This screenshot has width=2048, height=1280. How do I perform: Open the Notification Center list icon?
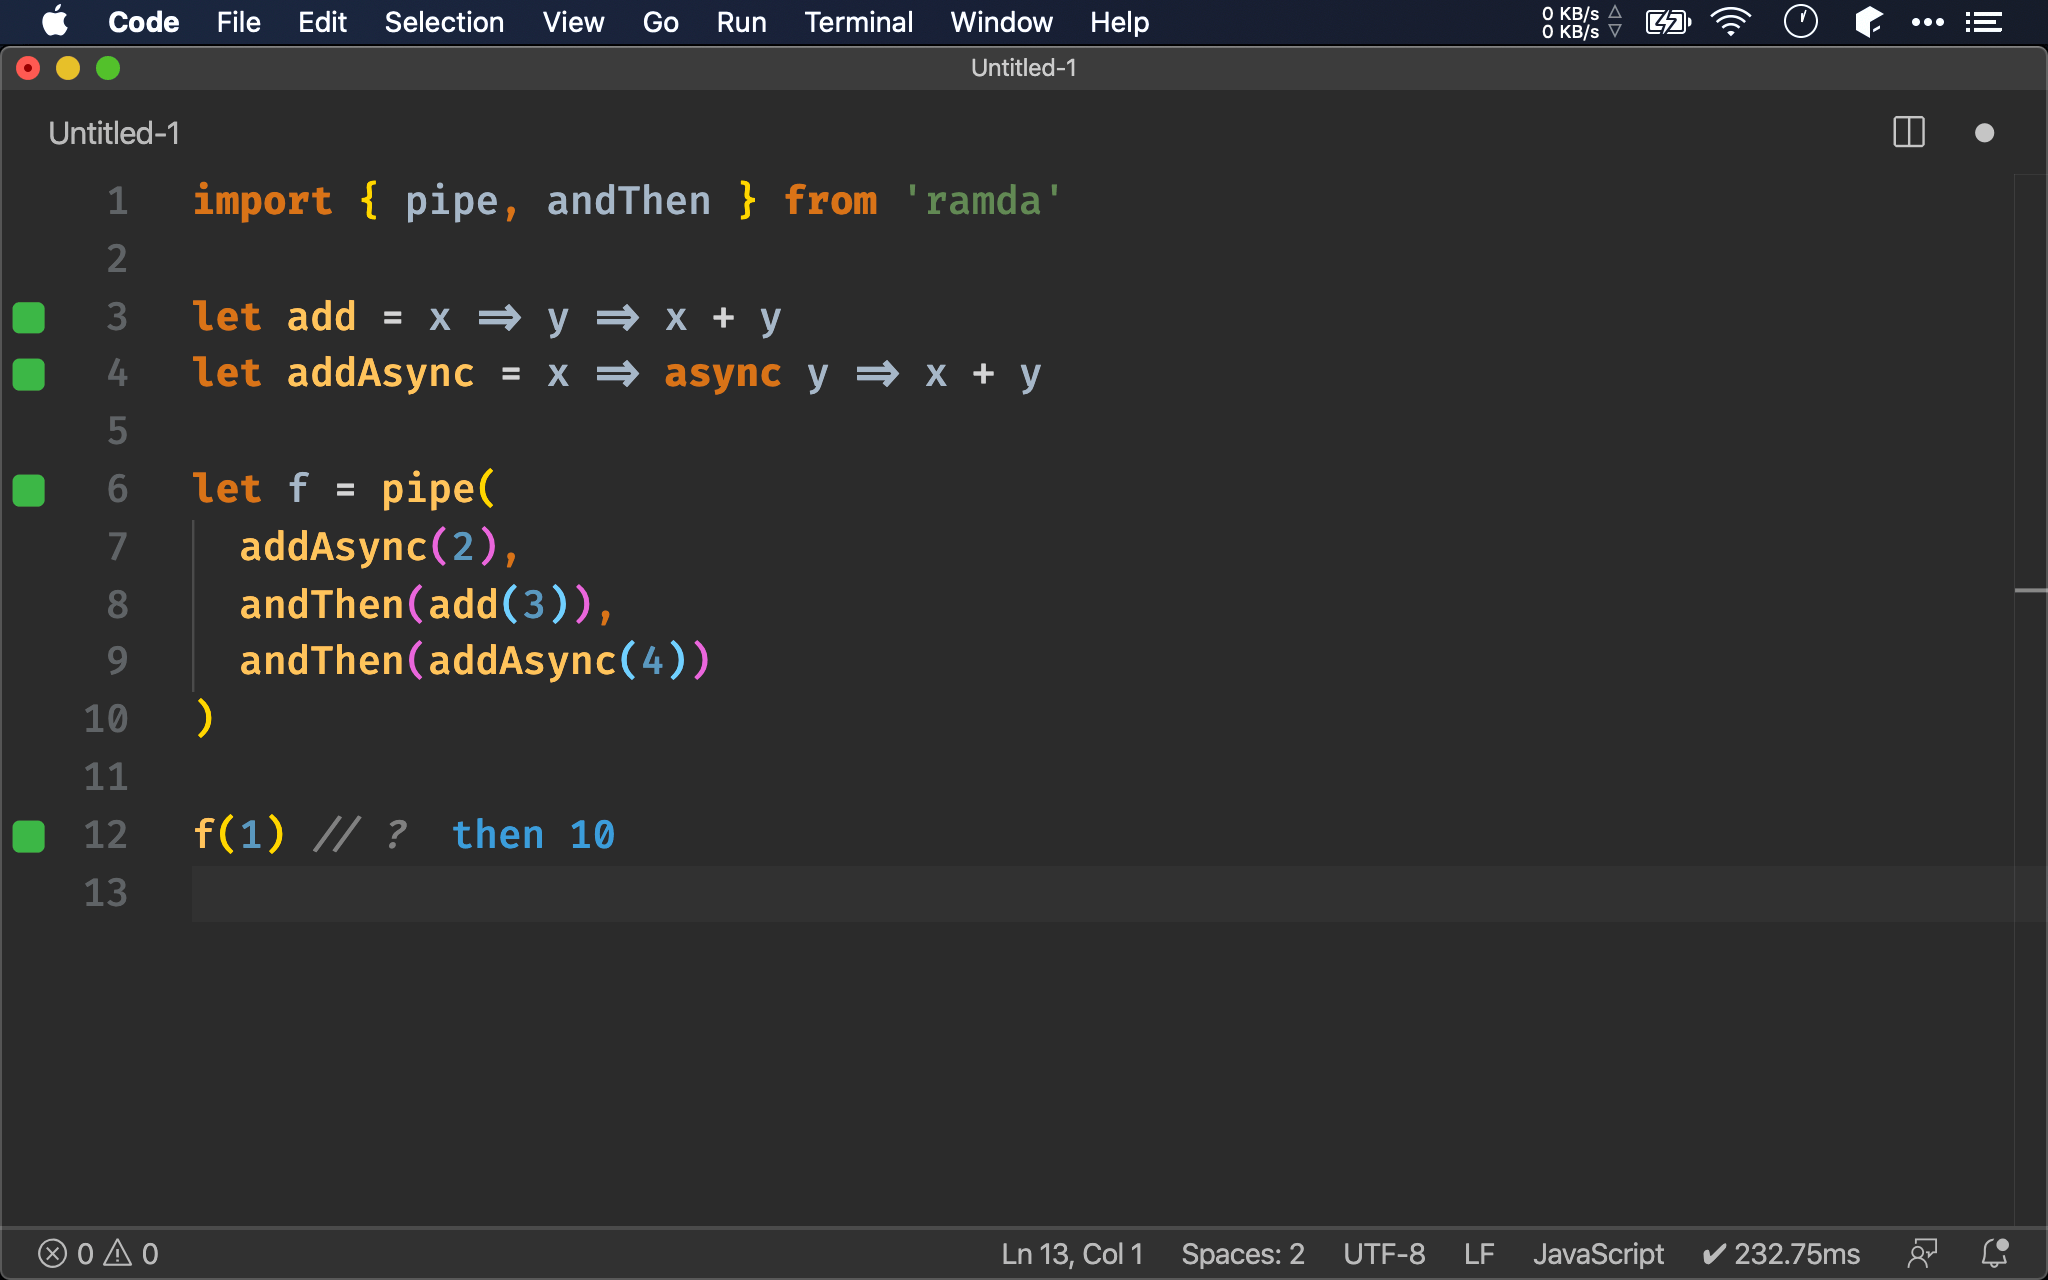coord(1984,22)
